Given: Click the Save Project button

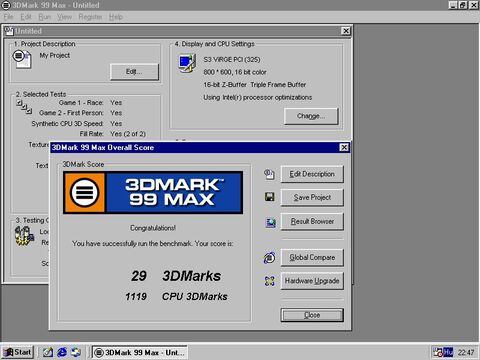Looking at the screenshot, I should tap(312, 198).
